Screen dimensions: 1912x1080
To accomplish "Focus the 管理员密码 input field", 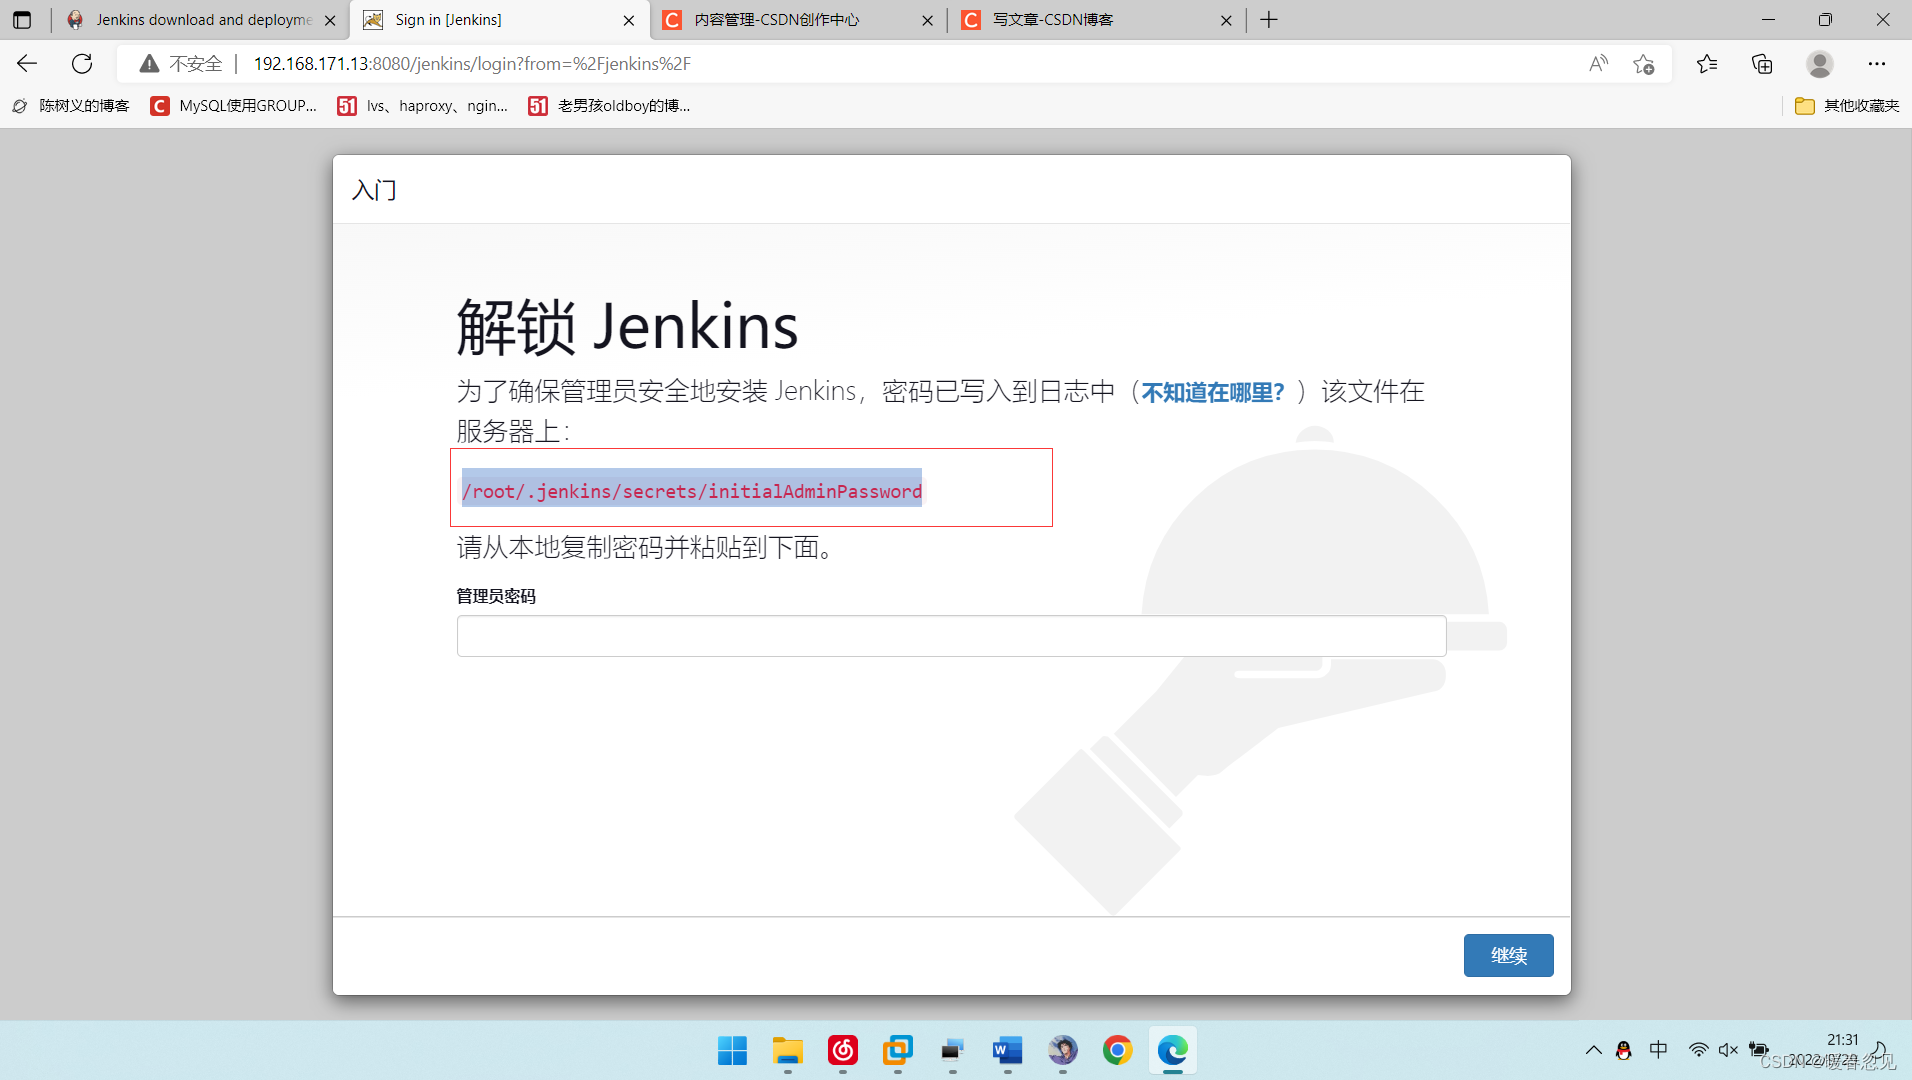I will pos(951,636).
